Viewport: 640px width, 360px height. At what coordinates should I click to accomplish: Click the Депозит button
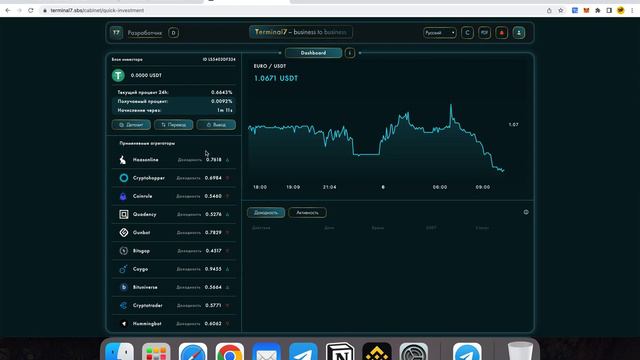click(131, 125)
